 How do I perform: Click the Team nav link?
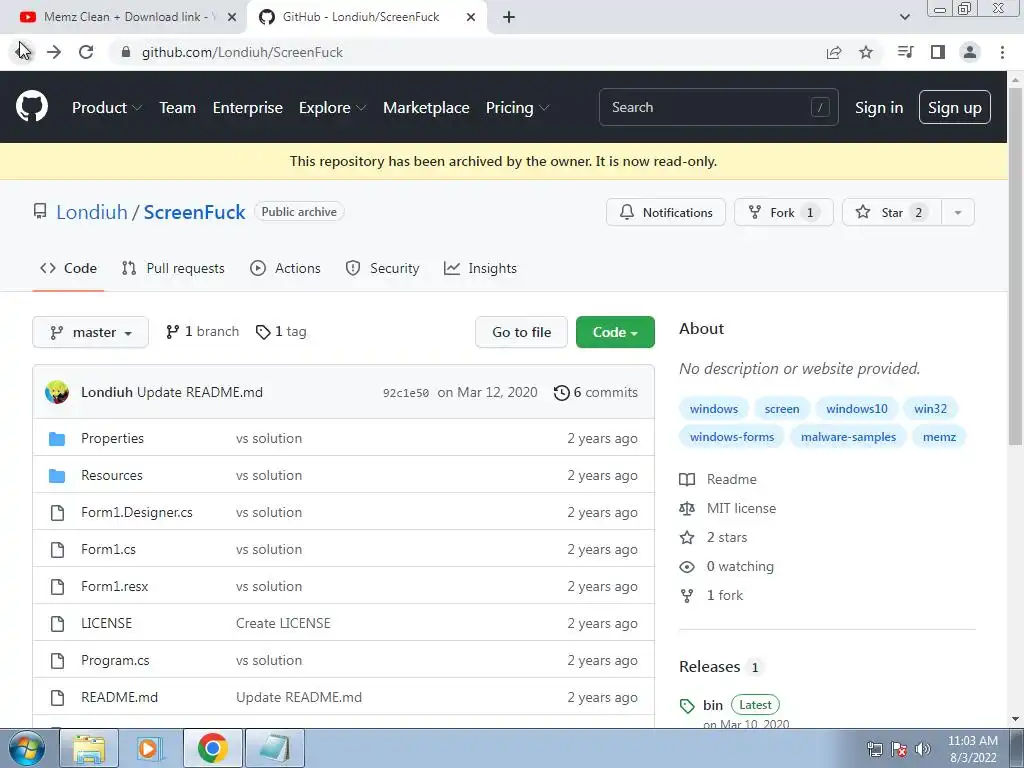pos(178,108)
